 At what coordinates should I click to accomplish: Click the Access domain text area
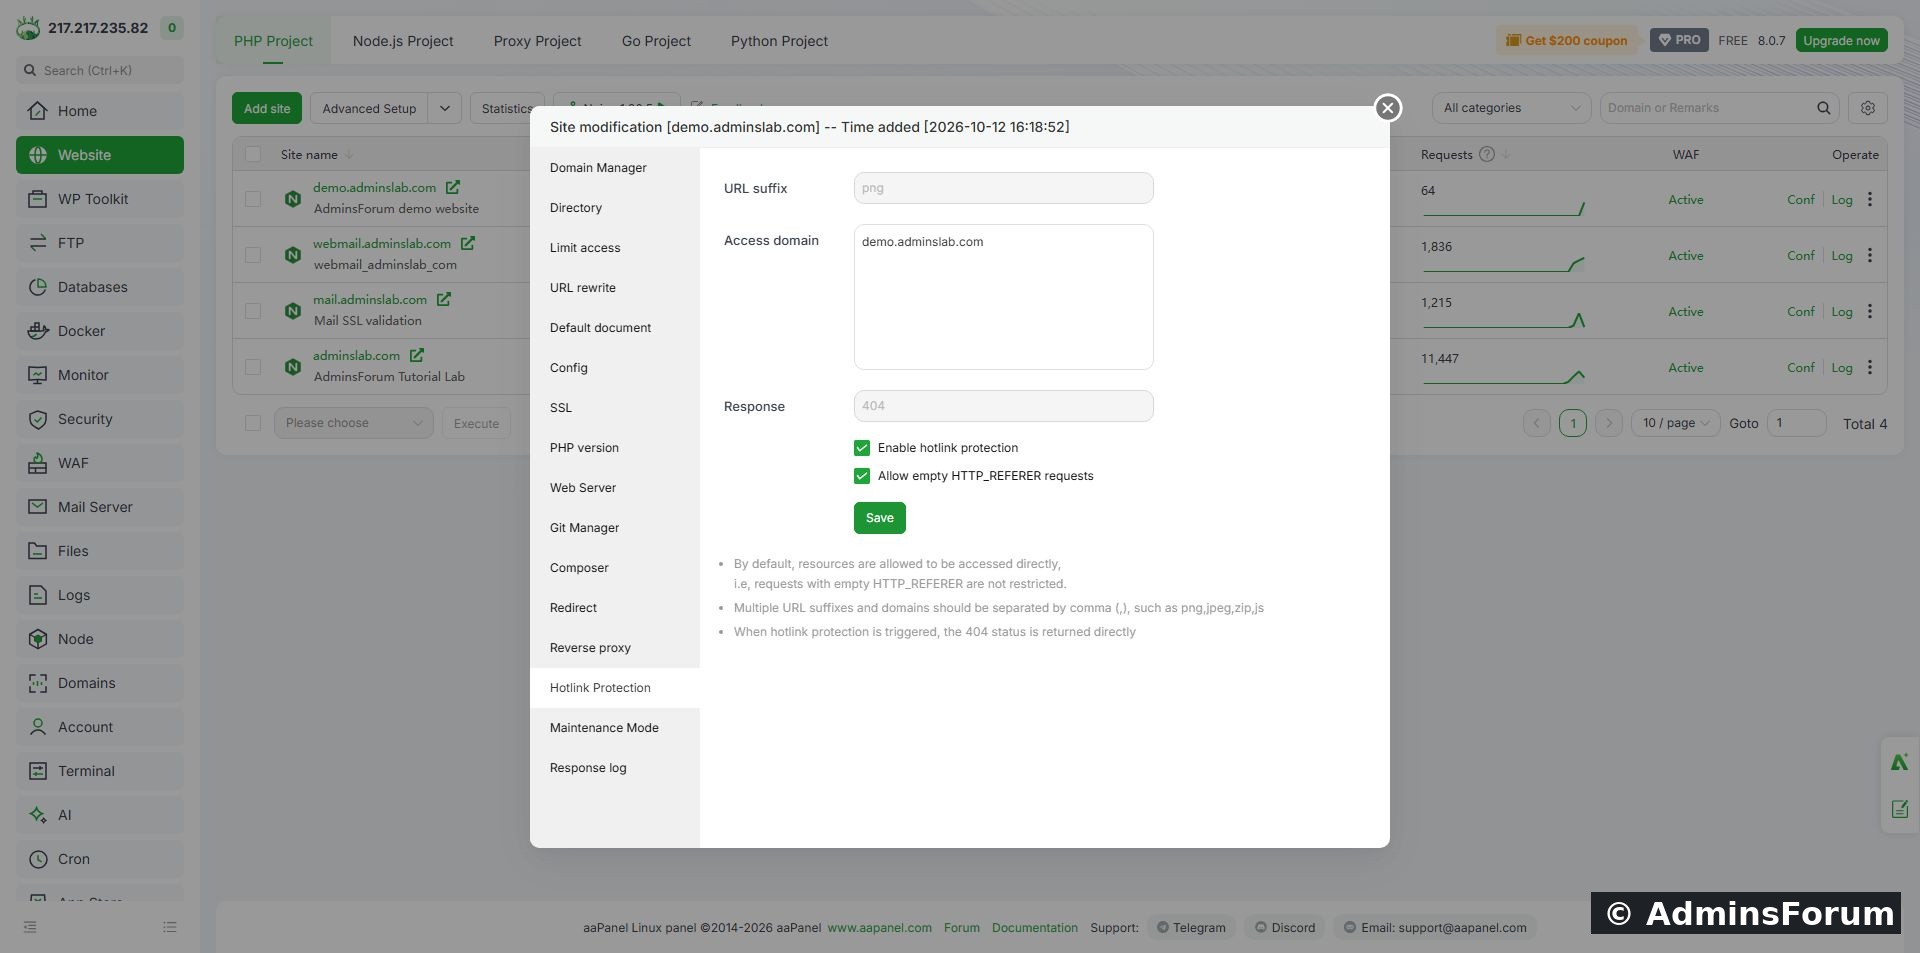(1003, 297)
